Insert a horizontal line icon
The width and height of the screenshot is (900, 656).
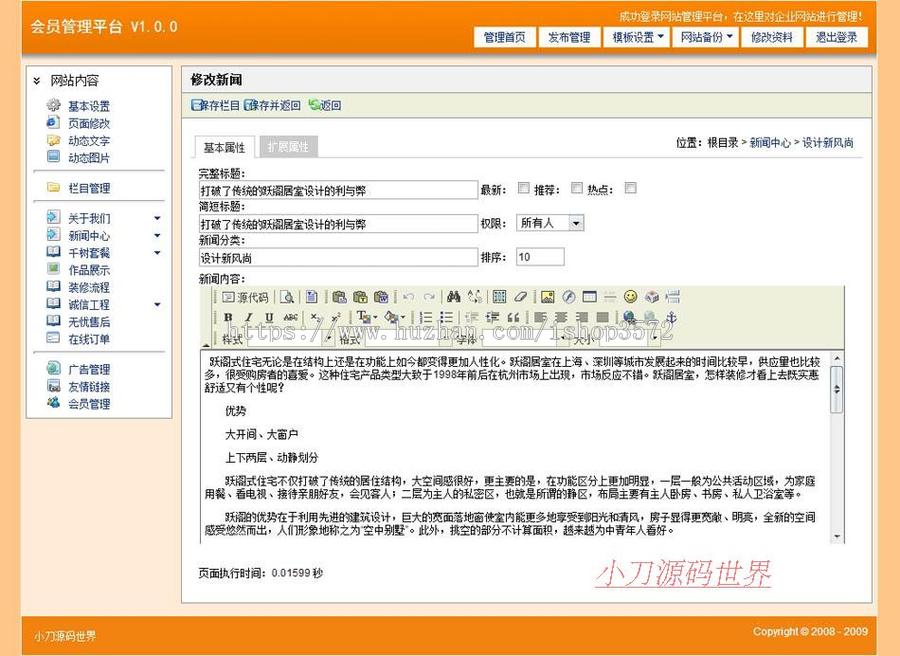pos(610,297)
